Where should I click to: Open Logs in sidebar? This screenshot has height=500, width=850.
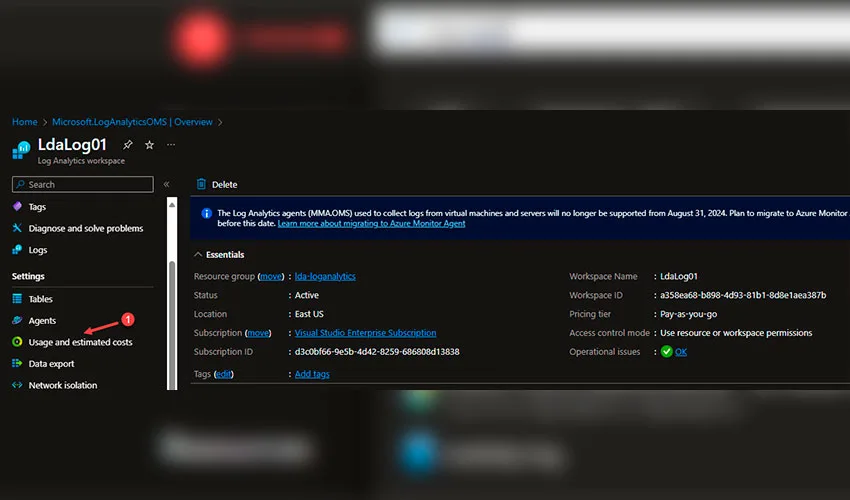pyautogui.click(x=37, y=250)
